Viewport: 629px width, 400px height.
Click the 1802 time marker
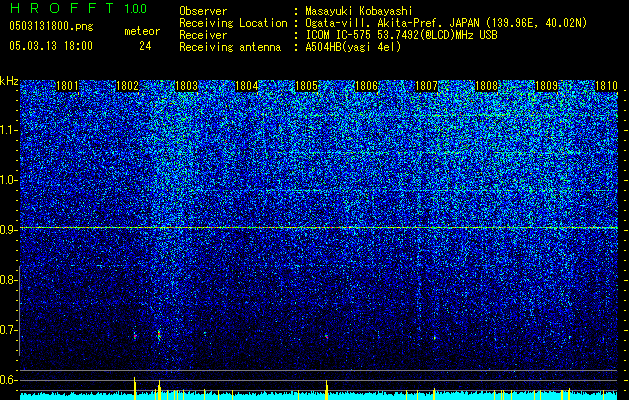127,86
